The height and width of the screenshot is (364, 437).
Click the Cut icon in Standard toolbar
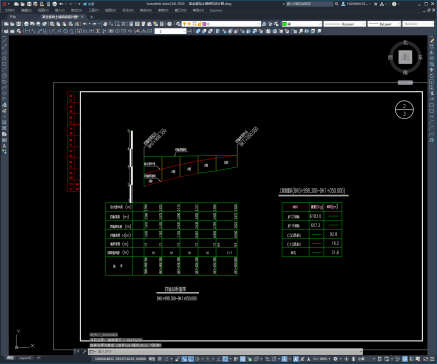pos(52,24)
